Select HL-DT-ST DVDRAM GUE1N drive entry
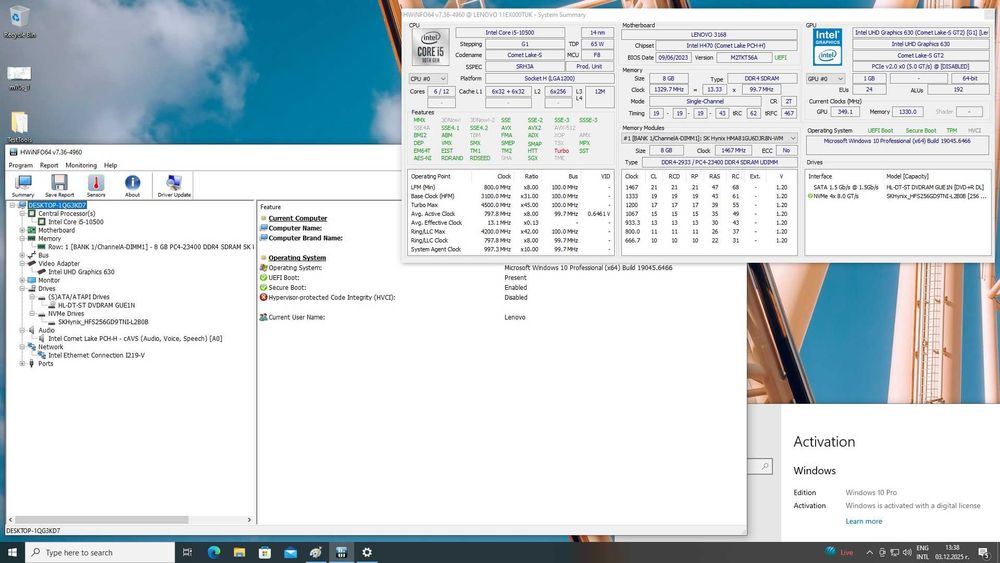This screenshot has height=563, width=1000. (x=96, y=305)
